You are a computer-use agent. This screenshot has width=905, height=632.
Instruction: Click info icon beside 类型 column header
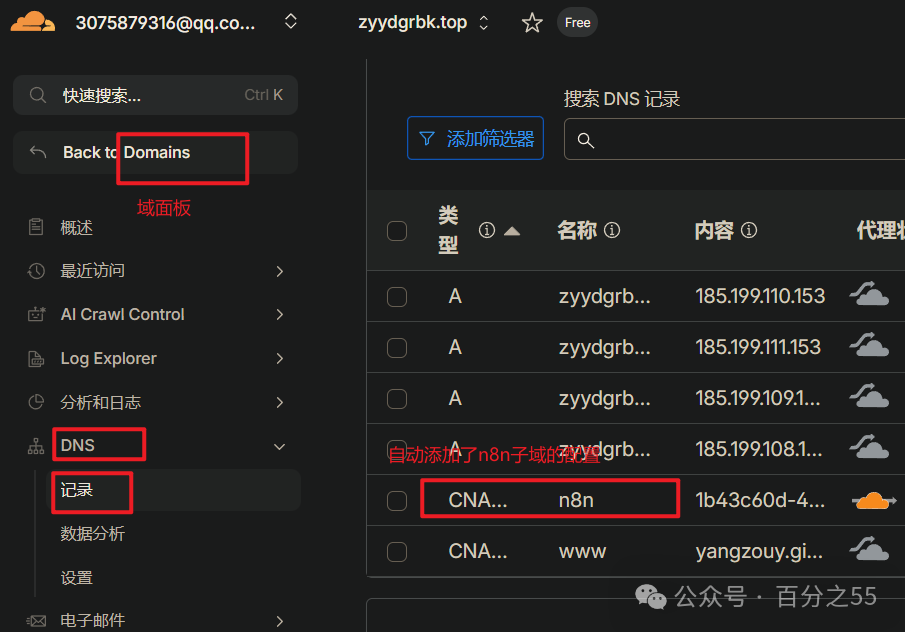point(487,231)
